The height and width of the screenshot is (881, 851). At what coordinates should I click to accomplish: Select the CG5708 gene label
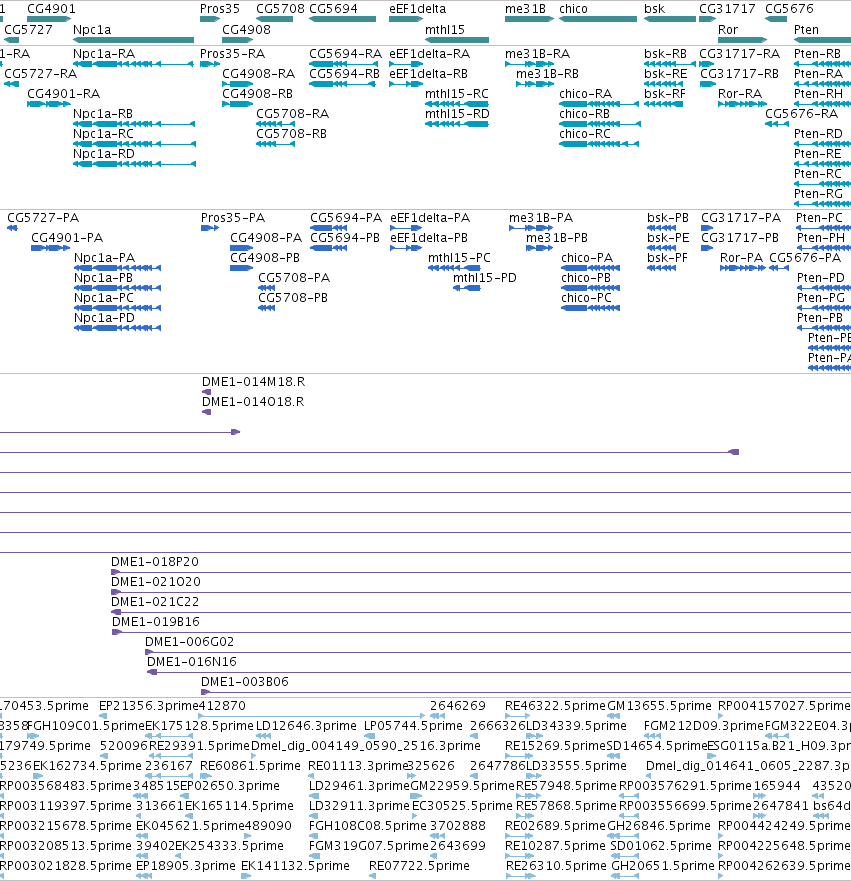click(x=280, y=9)
